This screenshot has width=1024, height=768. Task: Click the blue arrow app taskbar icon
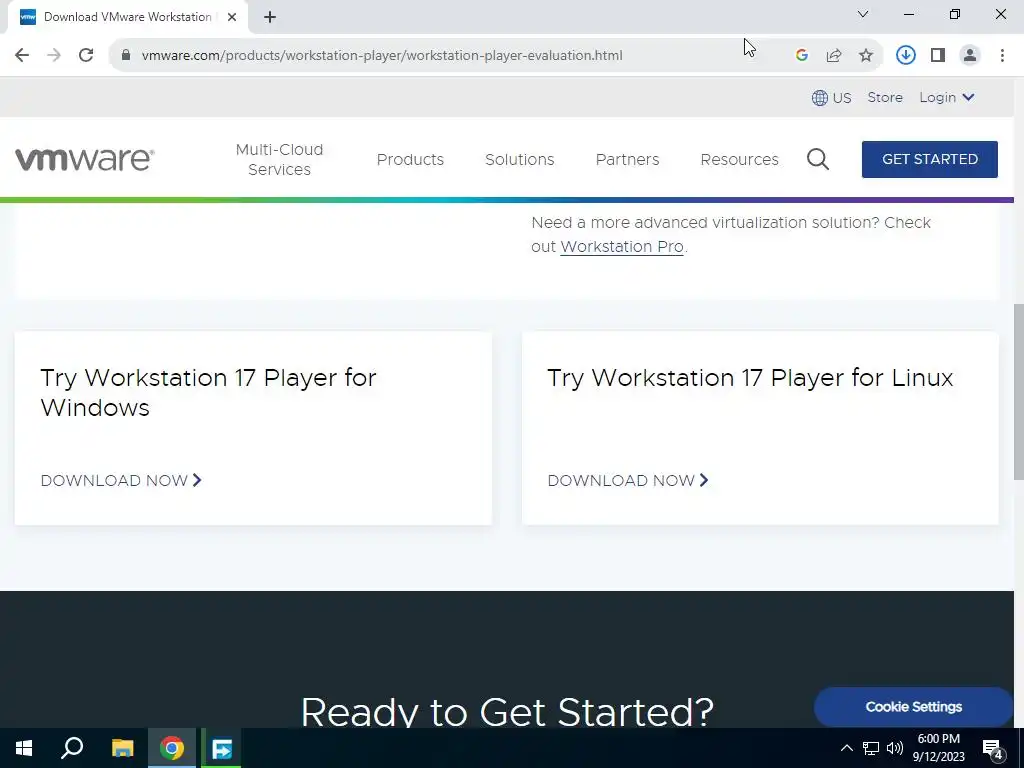[x=221, y=748]
